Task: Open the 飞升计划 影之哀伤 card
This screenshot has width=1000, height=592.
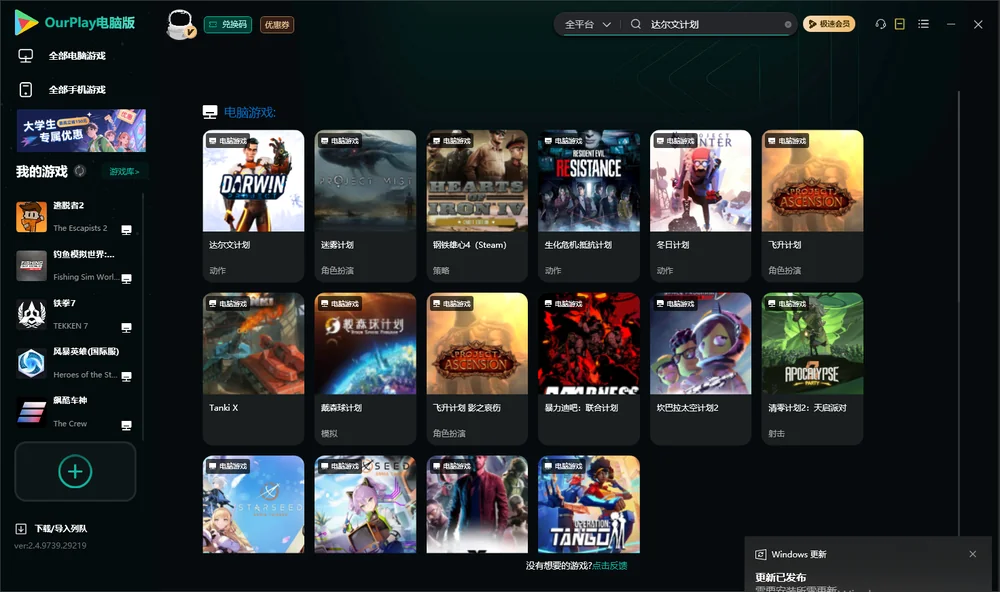Action: (x=477, y=368)
